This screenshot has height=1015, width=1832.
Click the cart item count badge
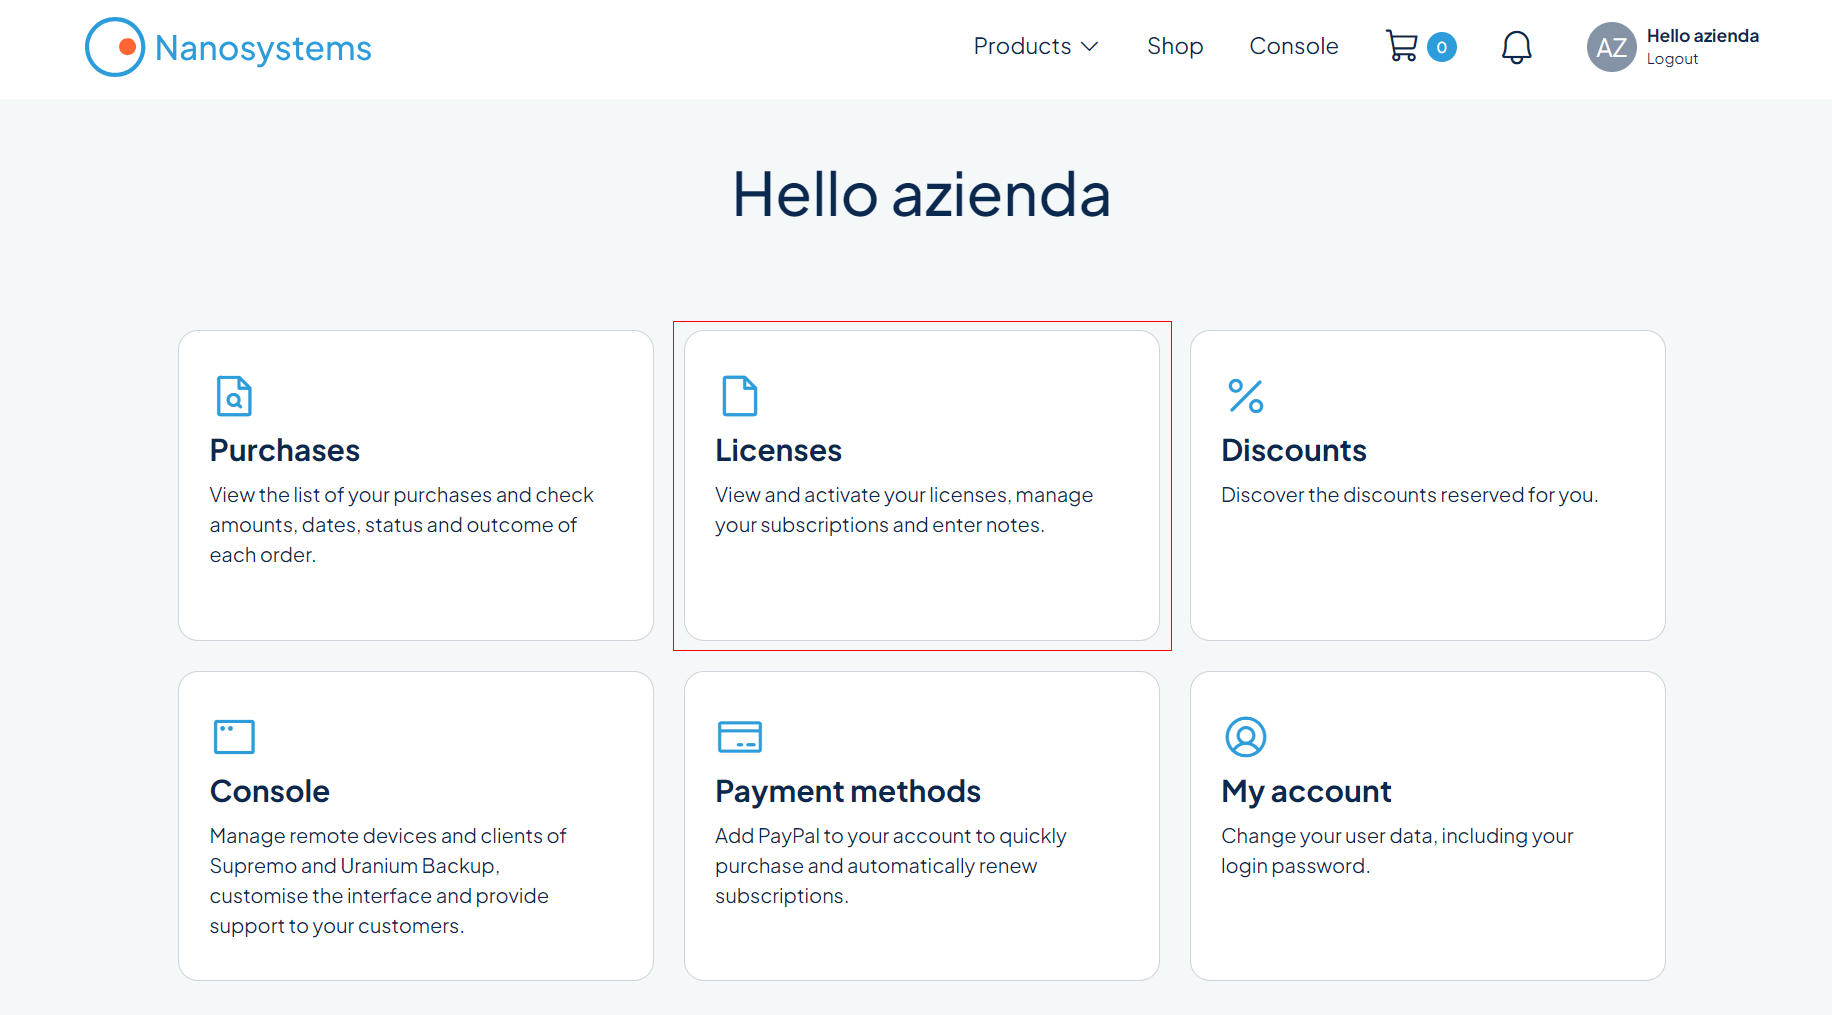(1442, 47)
